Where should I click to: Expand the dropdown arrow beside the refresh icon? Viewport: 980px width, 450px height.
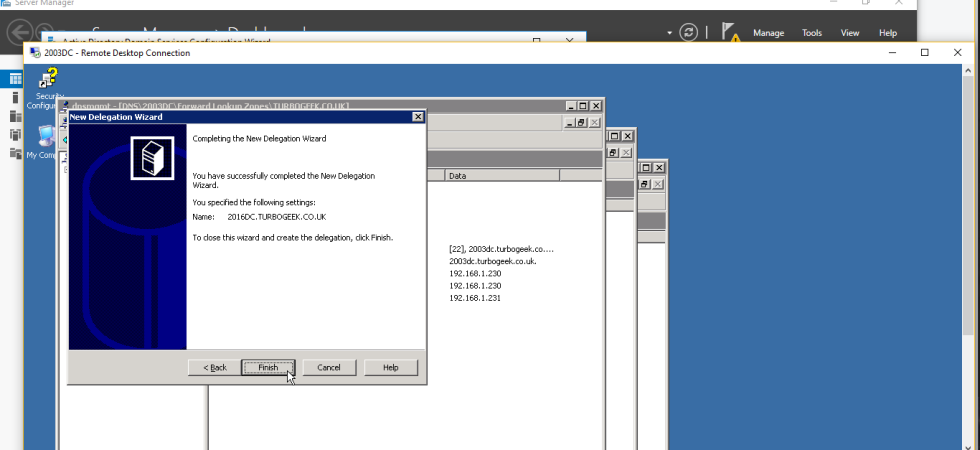(x=669, y=32)
